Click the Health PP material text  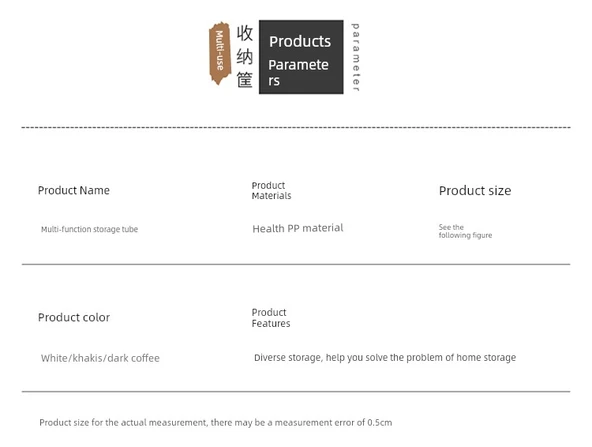click(298, 228)
